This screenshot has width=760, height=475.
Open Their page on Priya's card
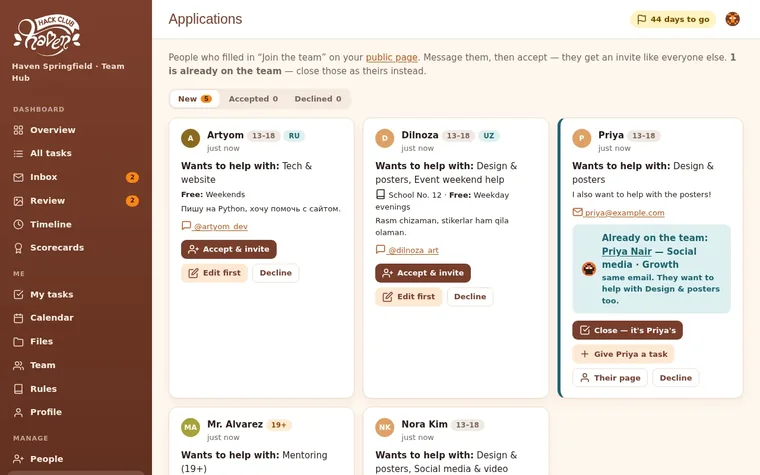click(x=610, y=378)
